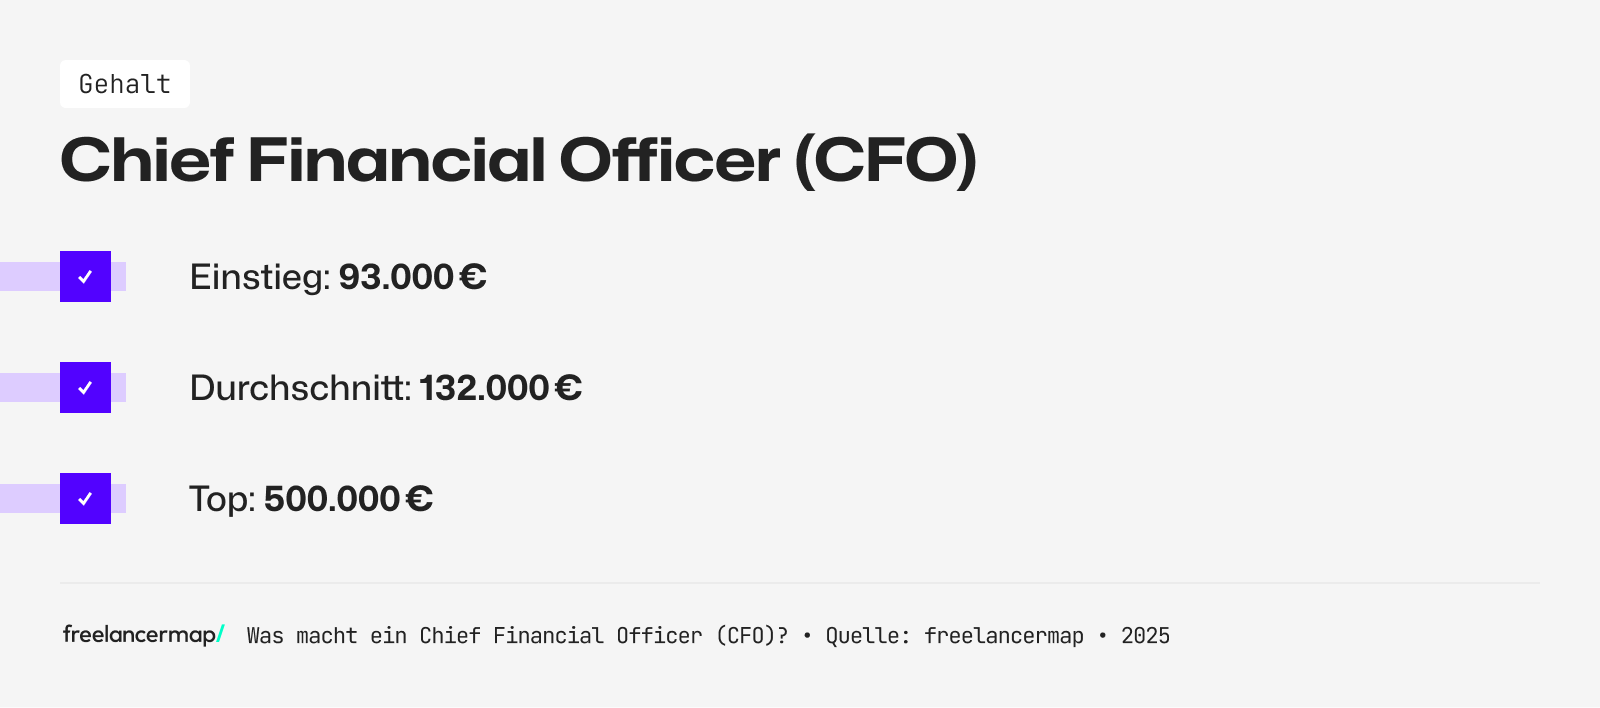The image size is (1600, 708).
Task: Select the Chief Financial Officer (CFO) headline
Action: pyautogui.click(x=517, y=161)
